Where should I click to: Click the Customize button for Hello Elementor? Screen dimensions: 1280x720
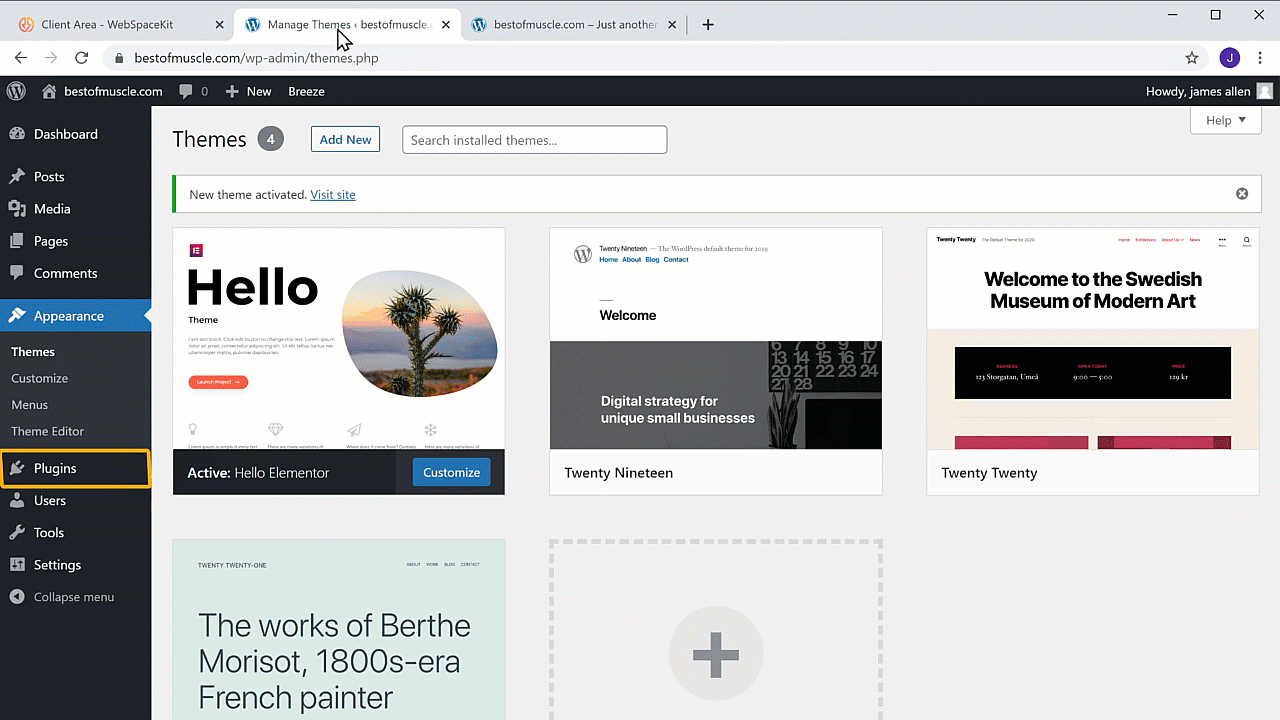[451, 473]
